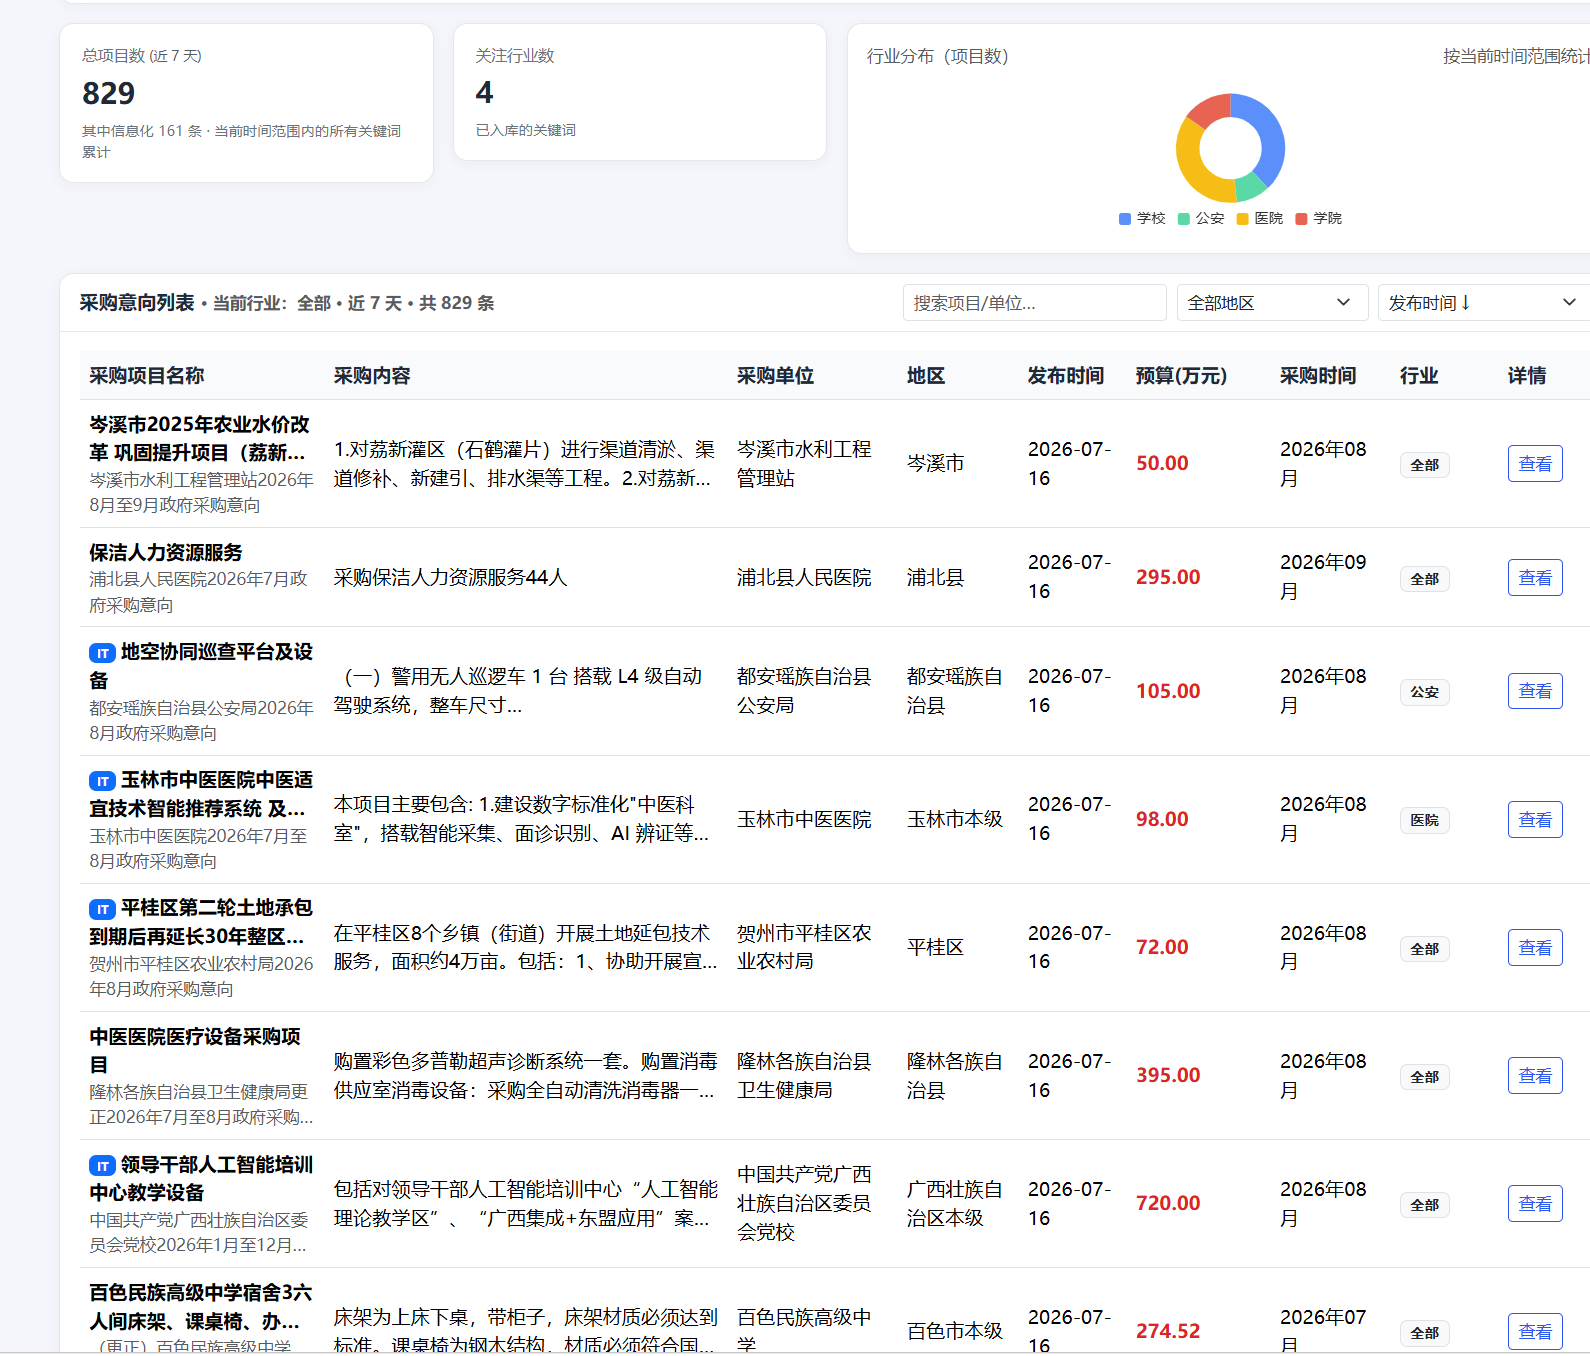Image resolution: width=1590 pixels, height=1356 pixels.
Task: Click 查看 for 保洁人力资源服务 row
Action: pos(1535,578)
